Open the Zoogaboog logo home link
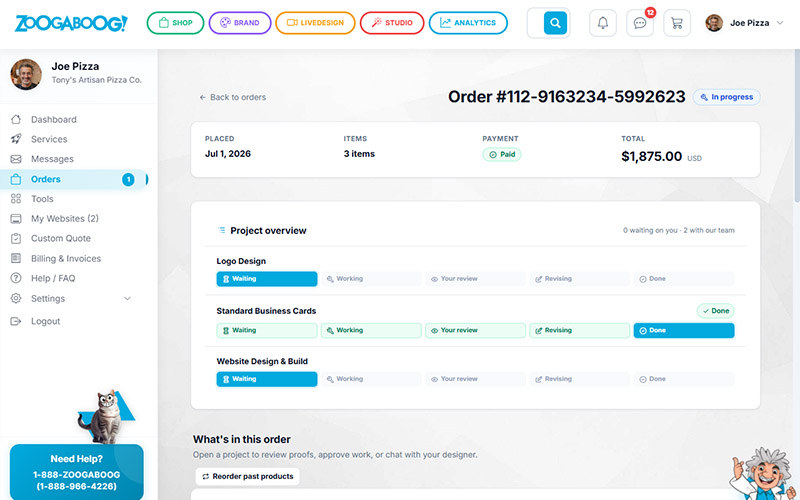Screen dimensions: 800x500 (x=71, y=23)
